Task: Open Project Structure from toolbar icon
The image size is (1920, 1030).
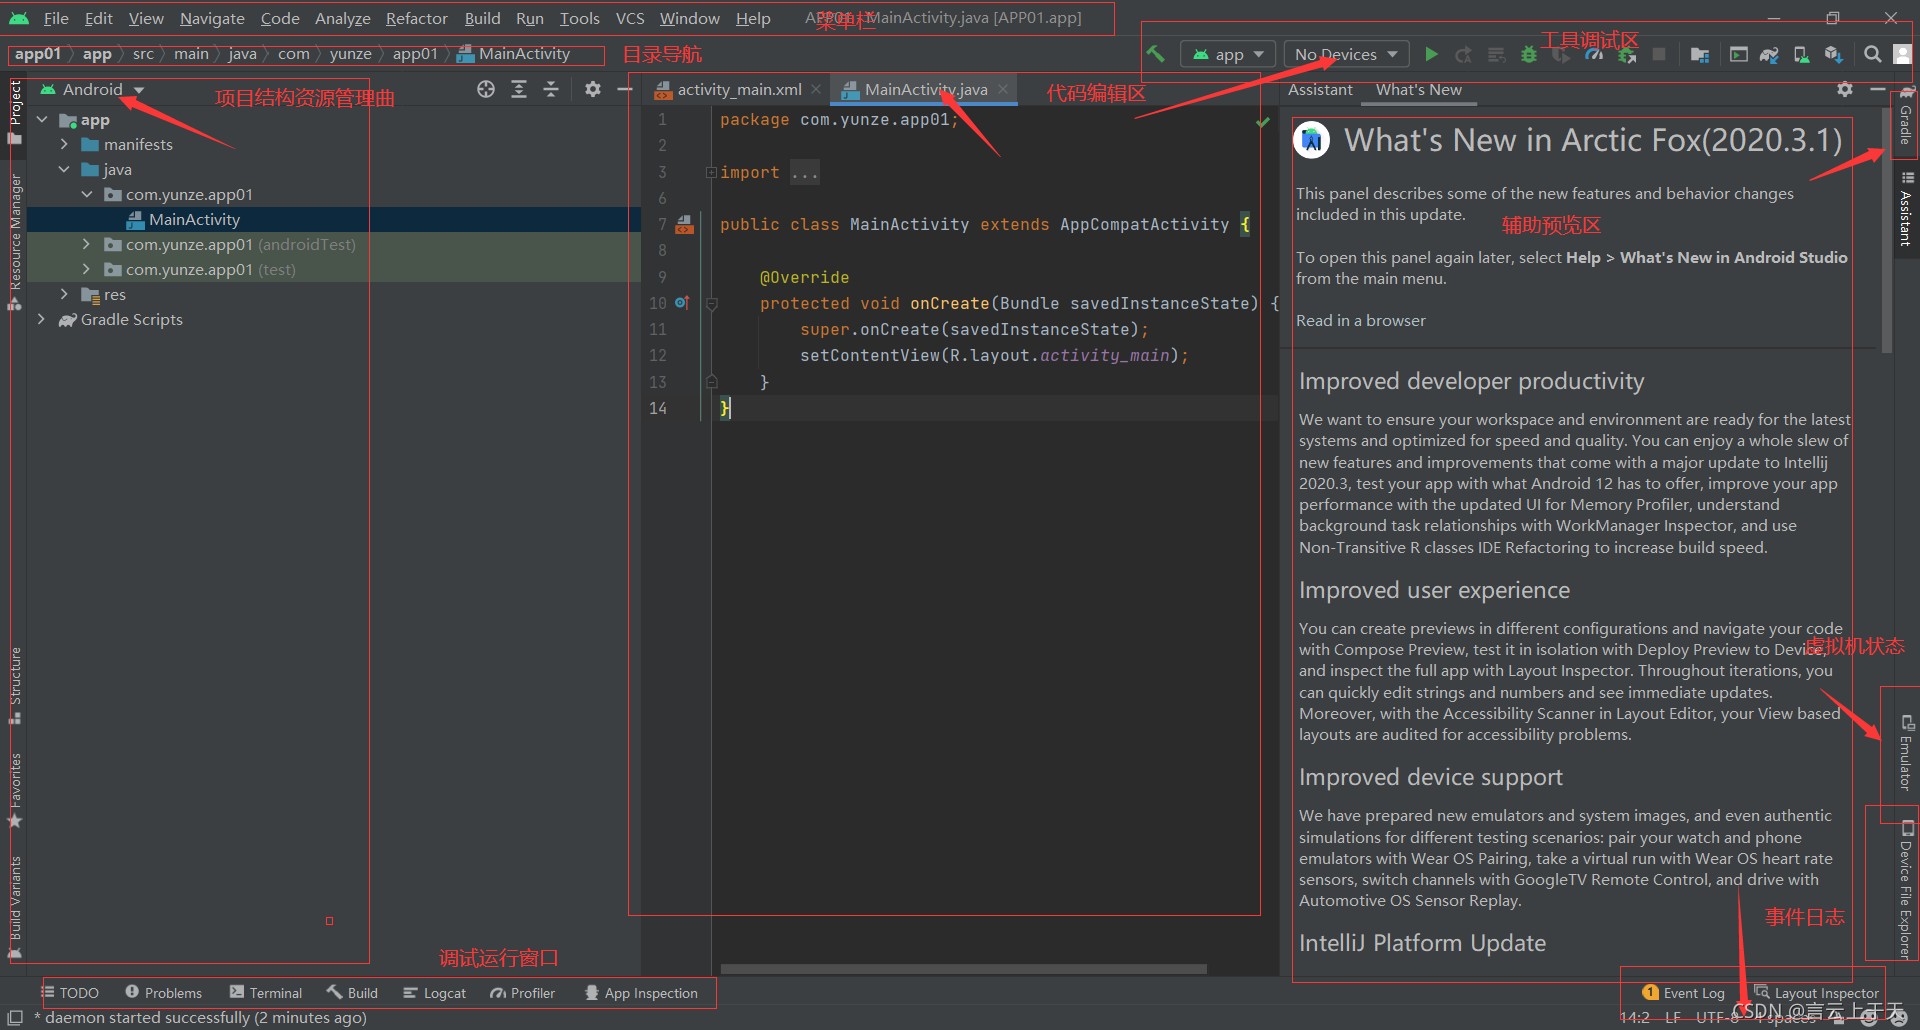Action: pos(1700,54)
